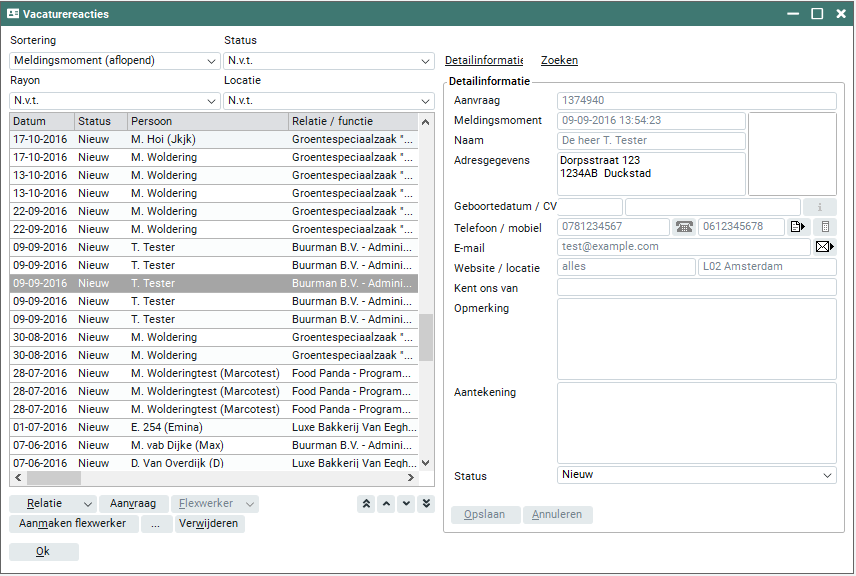
Task: Click the telephone dial icon
Action: click(x=684, y=227)
